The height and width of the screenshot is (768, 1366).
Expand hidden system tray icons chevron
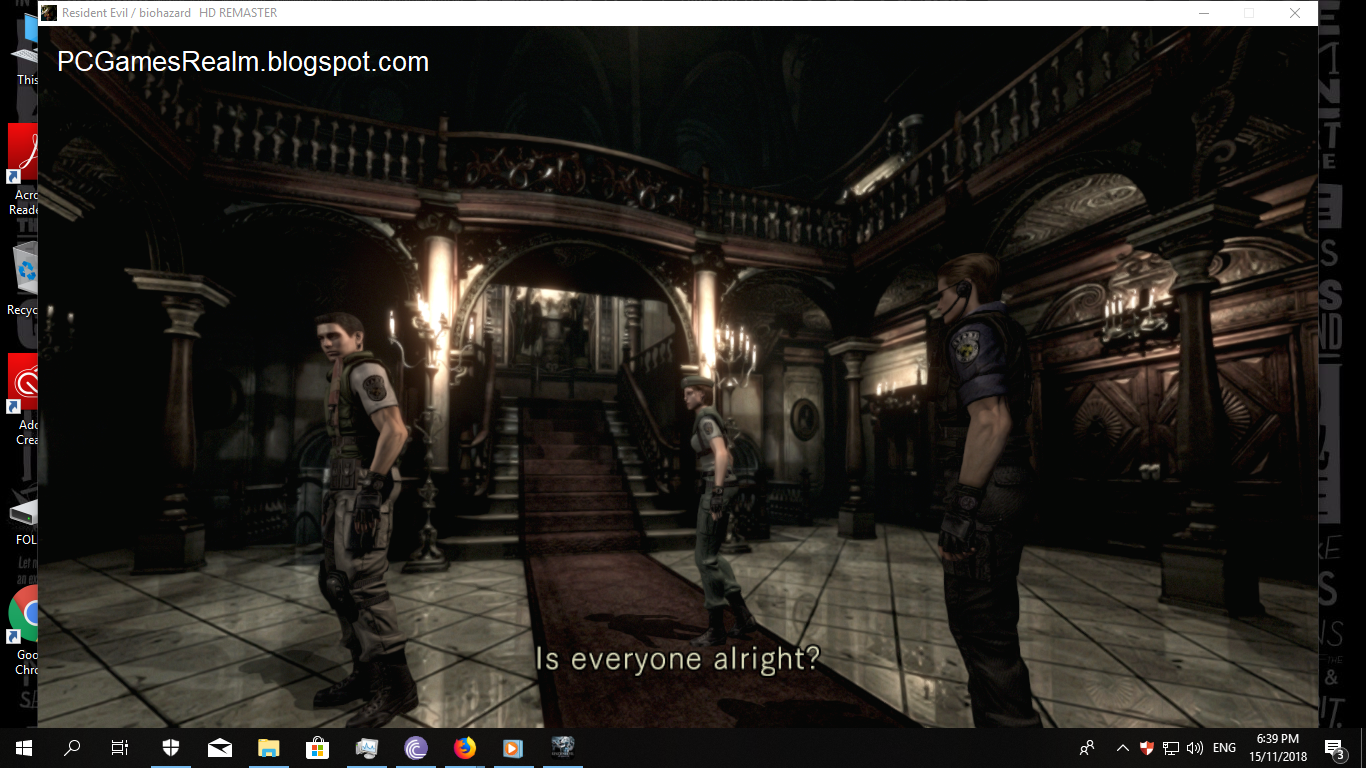click(1122, 747)
